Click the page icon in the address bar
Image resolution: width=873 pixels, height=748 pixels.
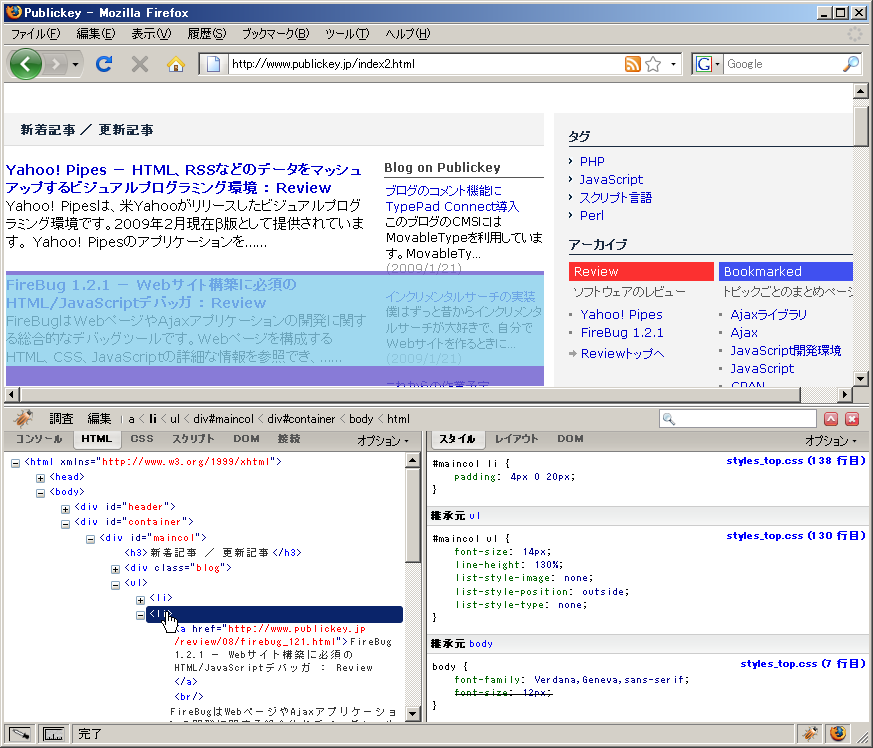pyautogui.click(x=213, y=64)
